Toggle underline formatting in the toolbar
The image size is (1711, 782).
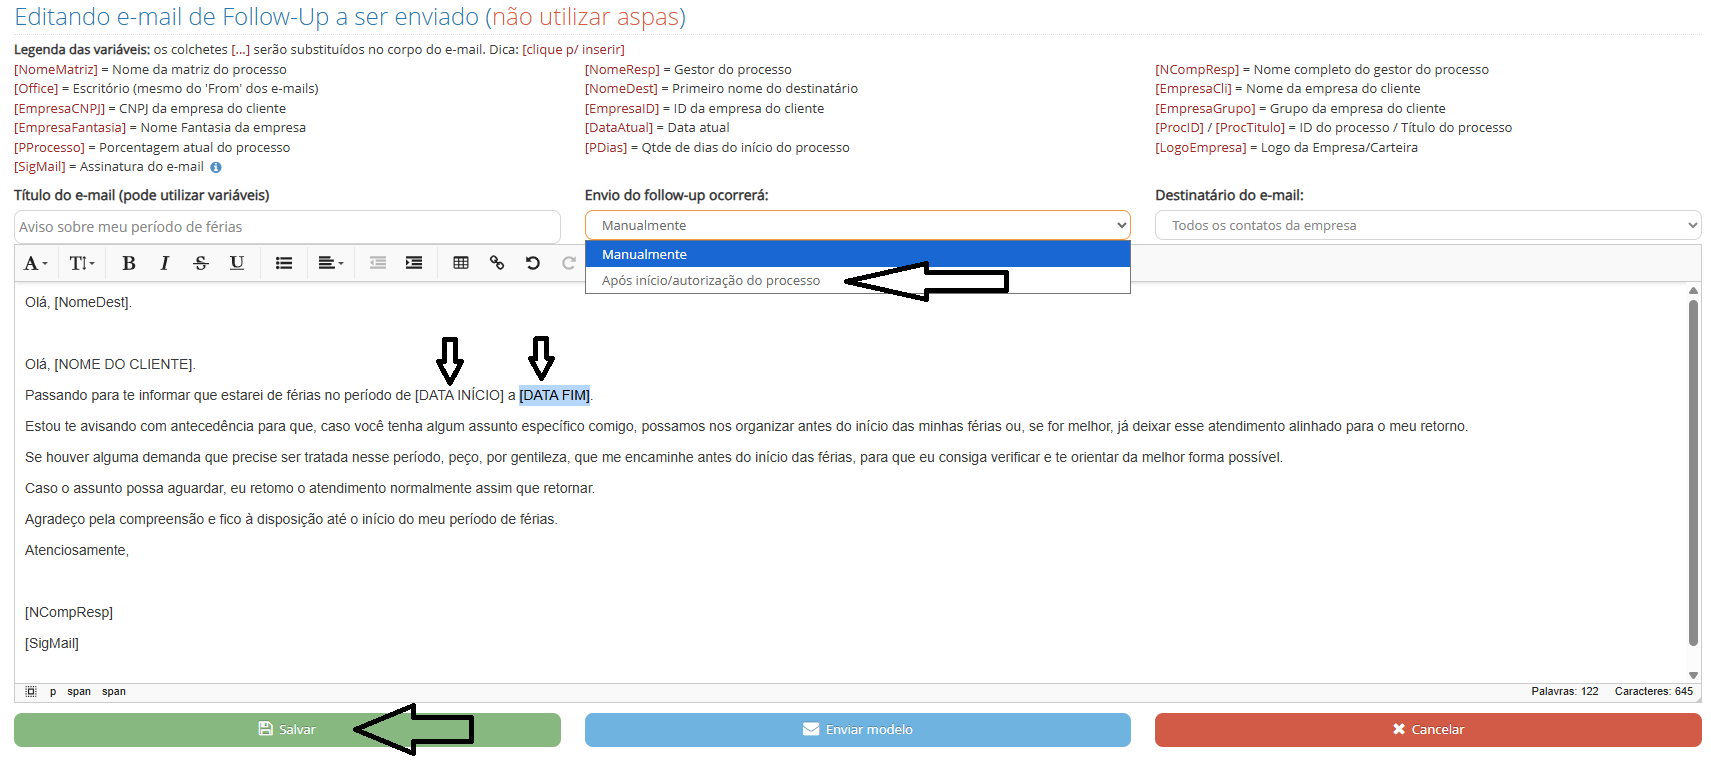(x=237, y=263)
